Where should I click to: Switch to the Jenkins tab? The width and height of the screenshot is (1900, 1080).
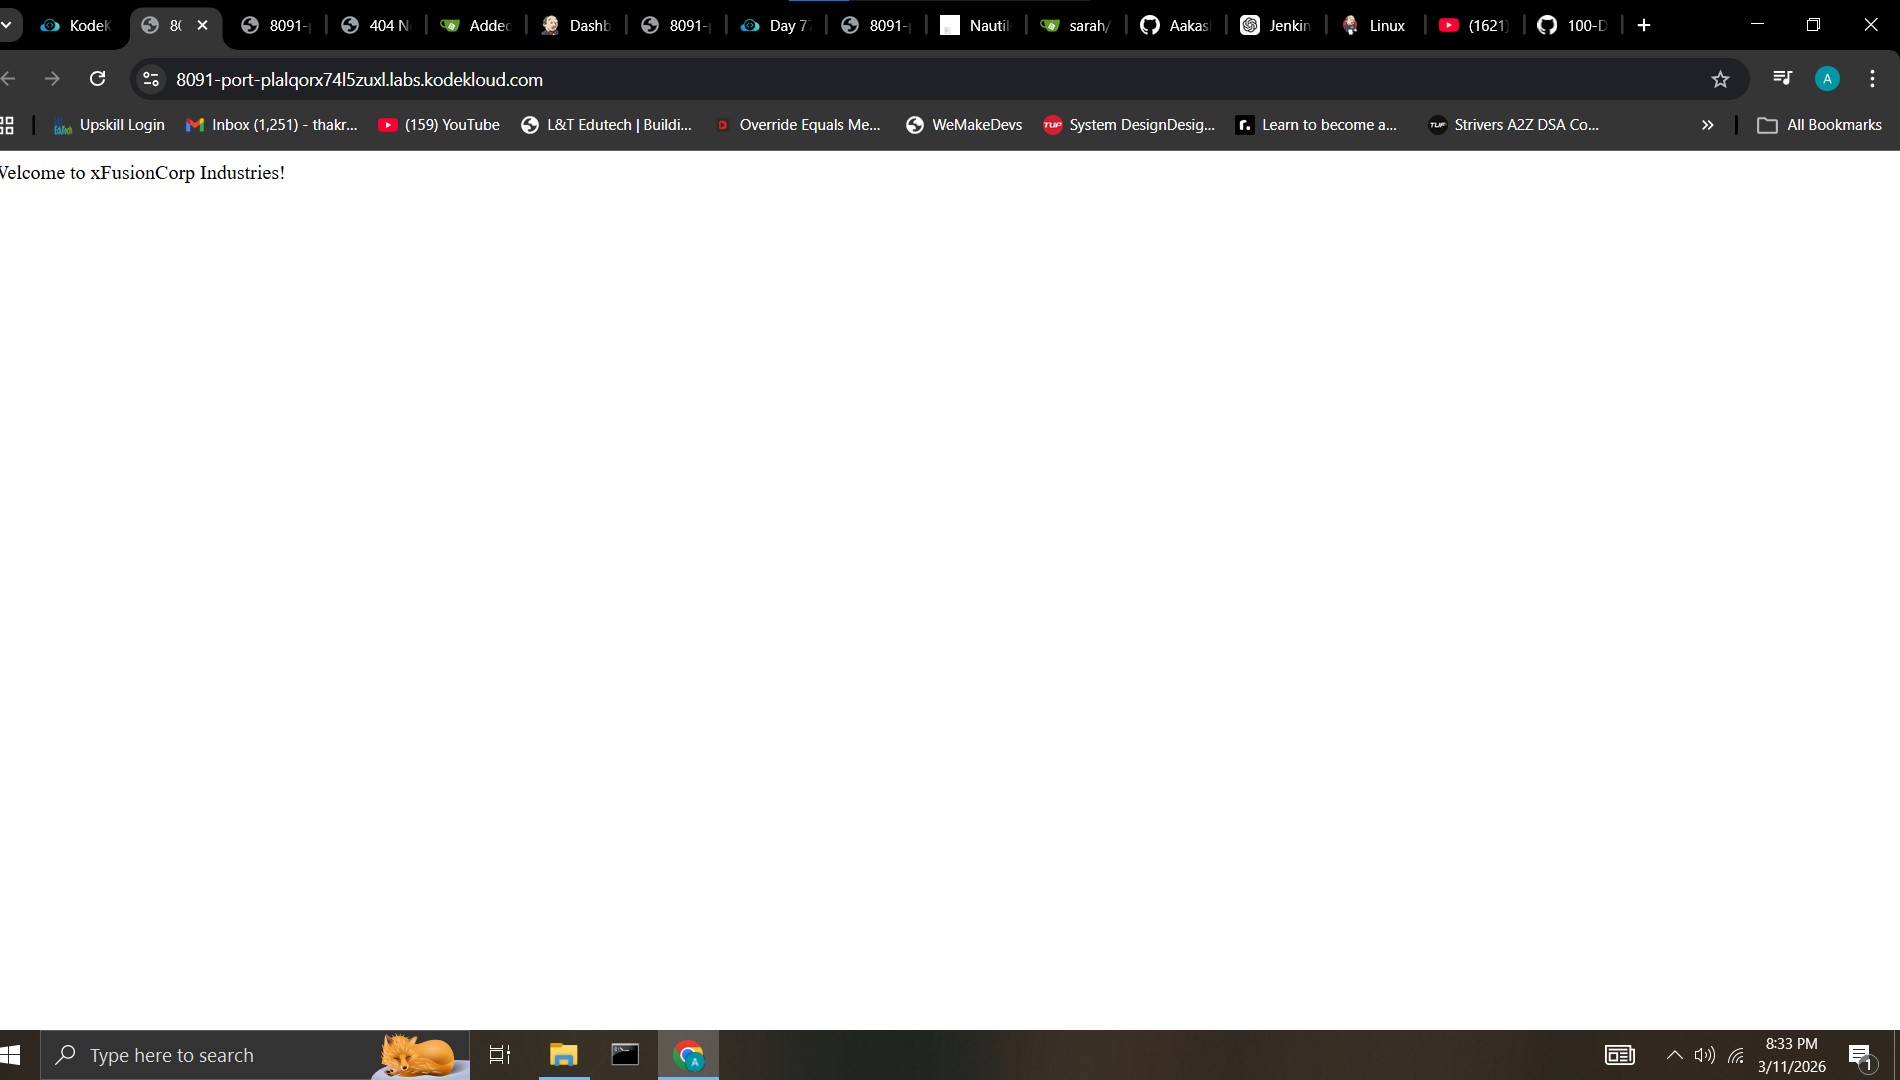(x=1277, y=25)
